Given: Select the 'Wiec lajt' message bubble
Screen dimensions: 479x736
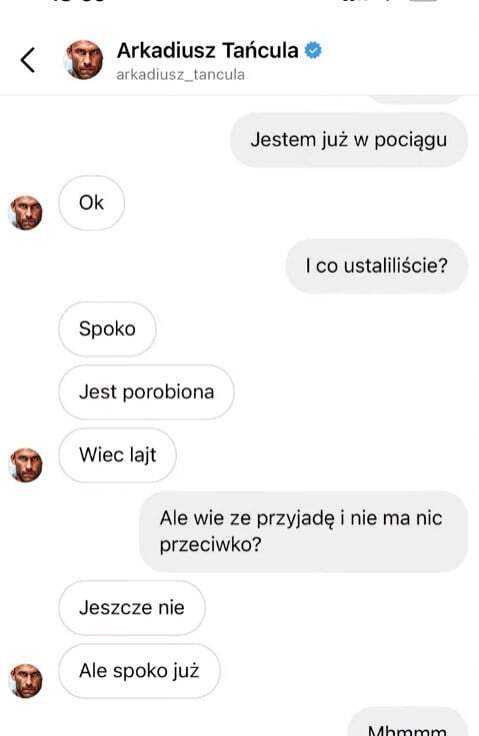Looking at the screenshot, I should click(117, 455).
